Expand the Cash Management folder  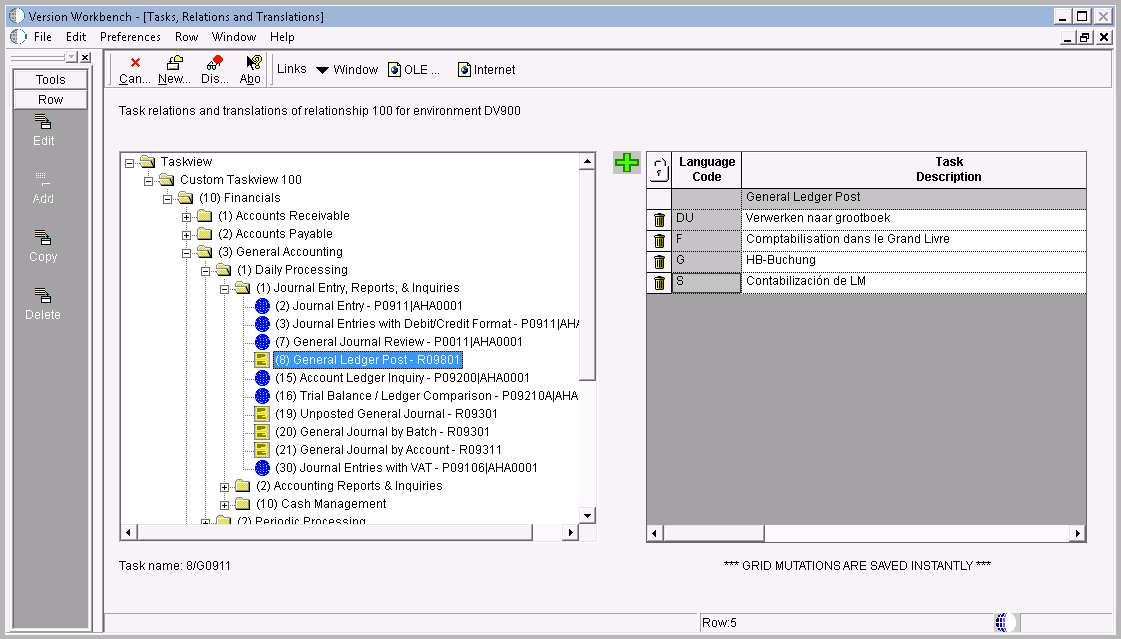(225, 504)
